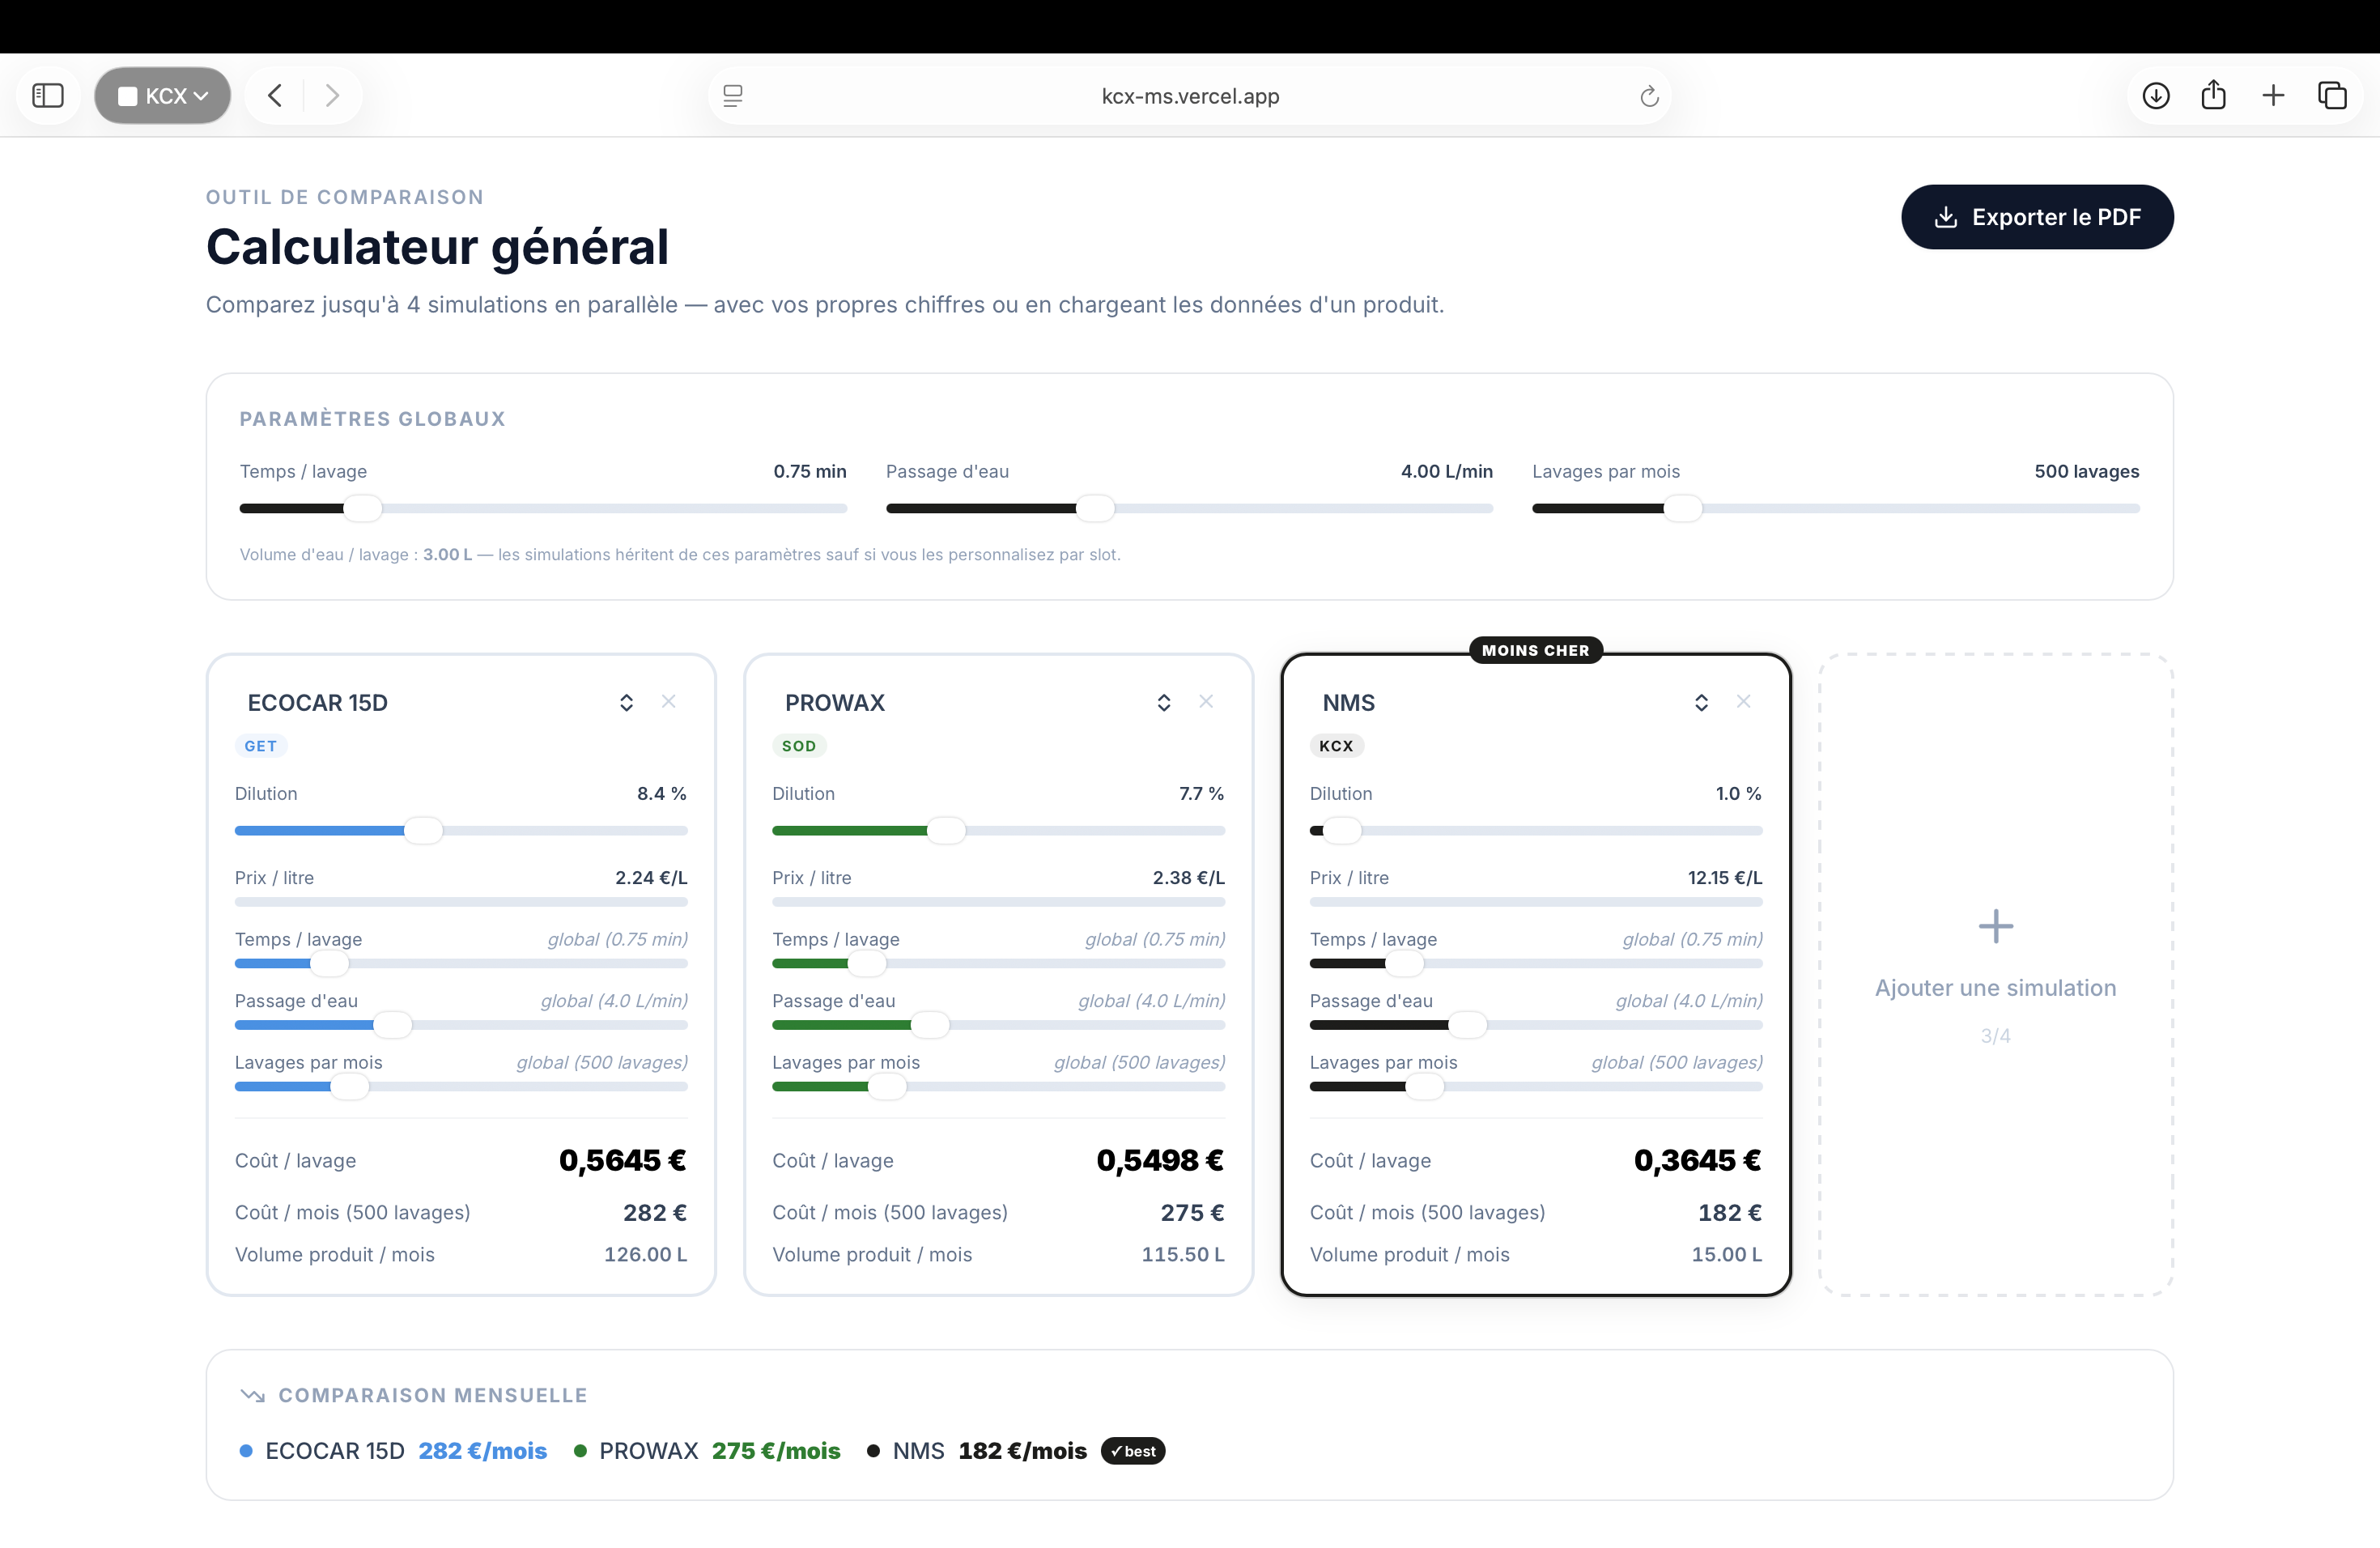This screenshot has height=1548, width=2380.
Task: Go back with the browser back arrow
Action: tap(275, 96)
